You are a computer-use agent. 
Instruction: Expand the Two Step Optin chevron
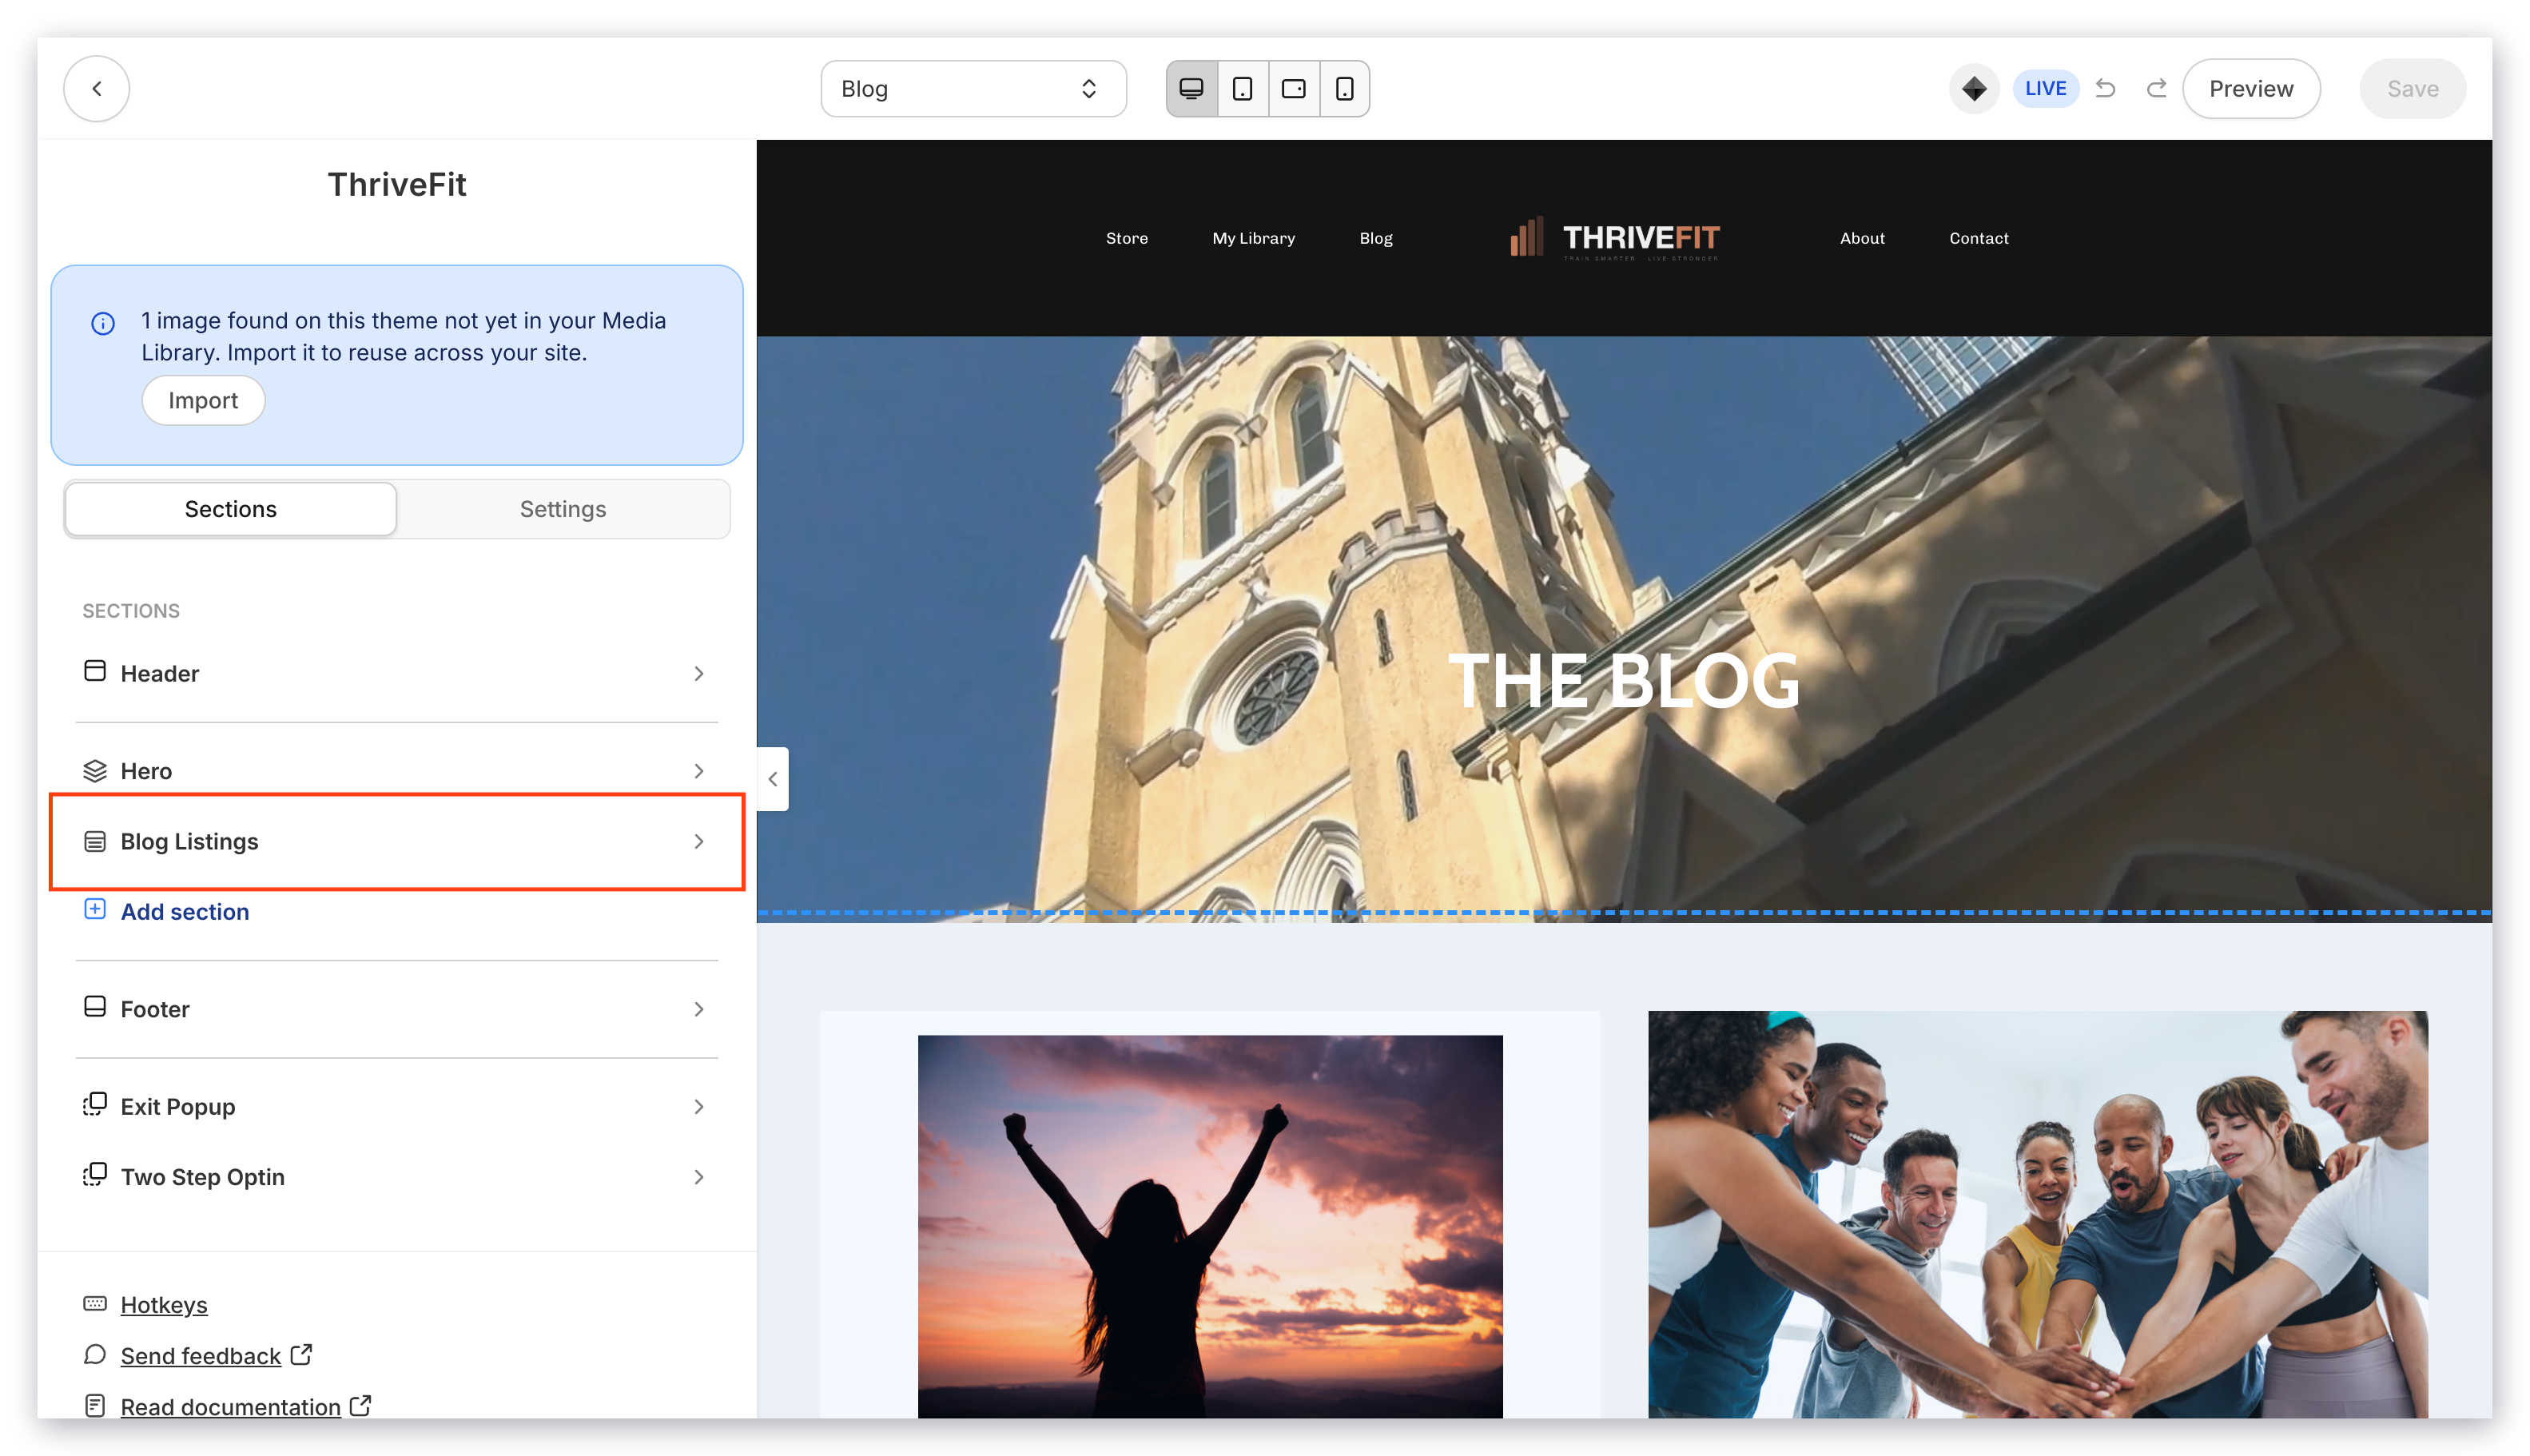point(699,1177)
